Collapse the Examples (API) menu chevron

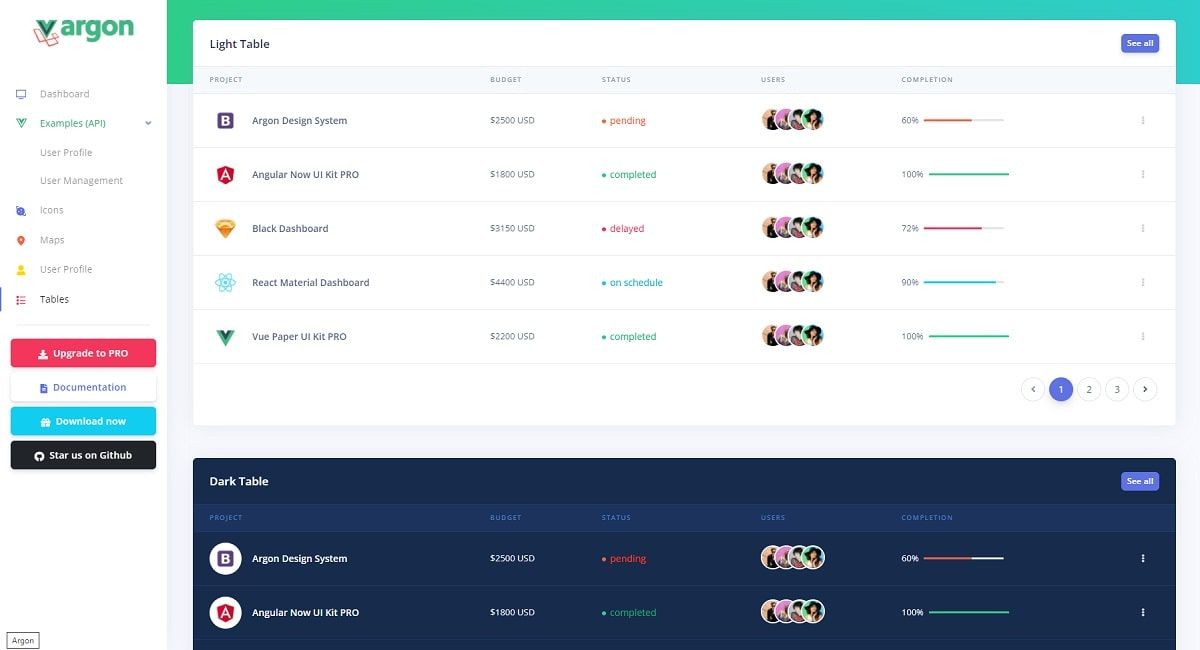coord(148,124)
